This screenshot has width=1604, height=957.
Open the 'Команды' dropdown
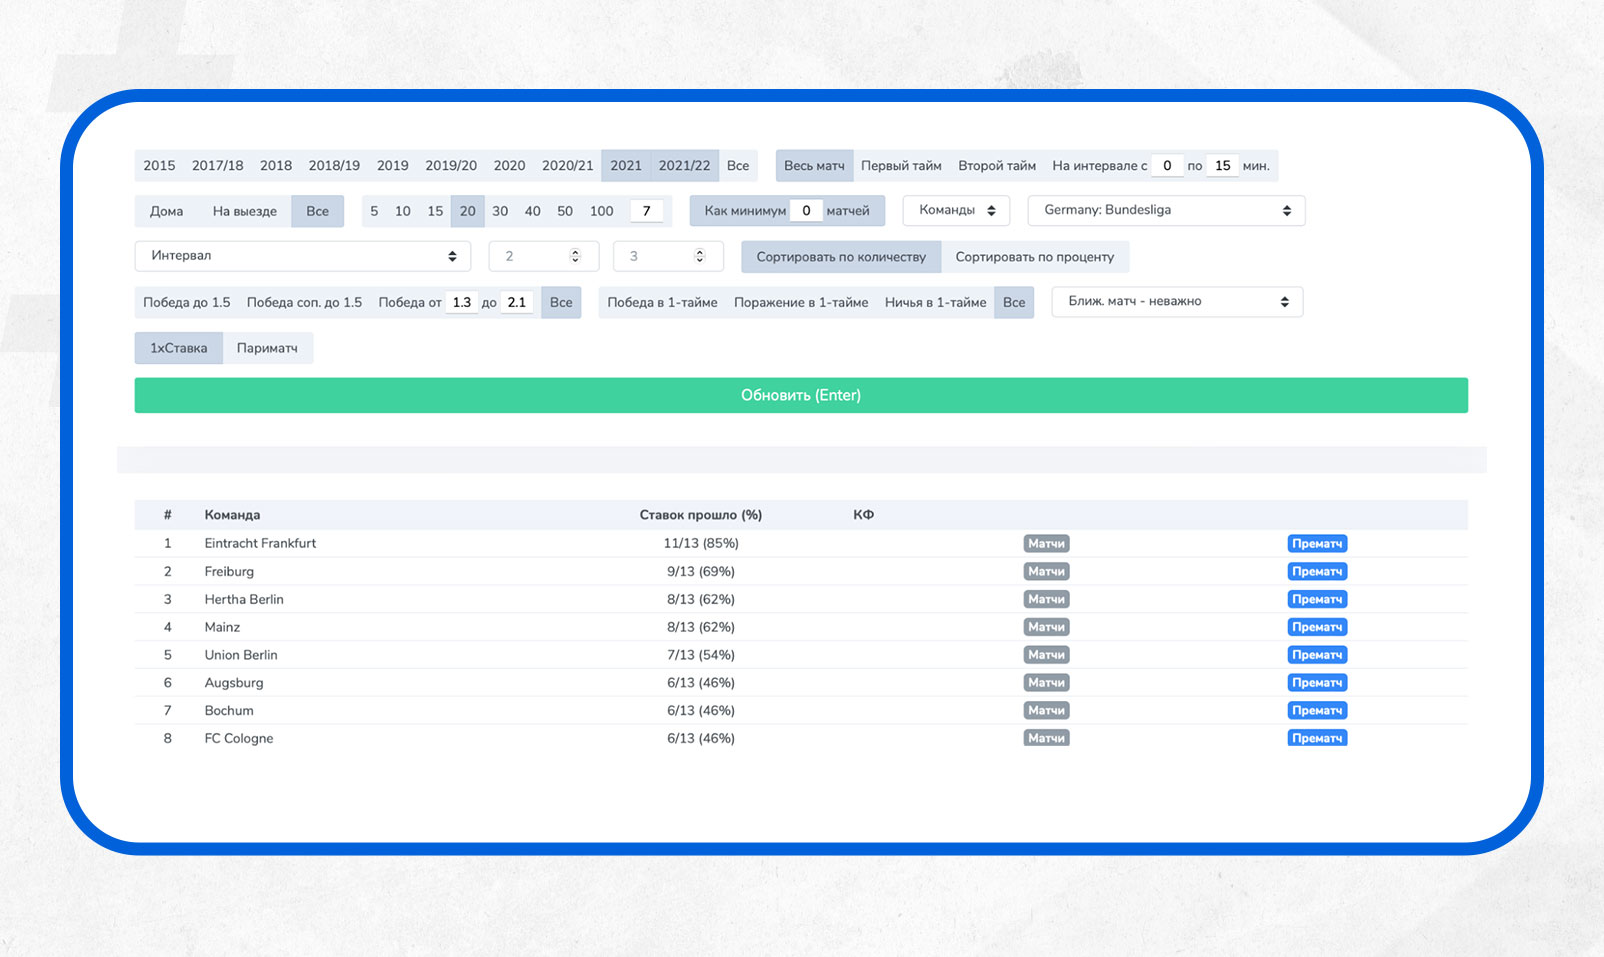click(x=956, y=211)
